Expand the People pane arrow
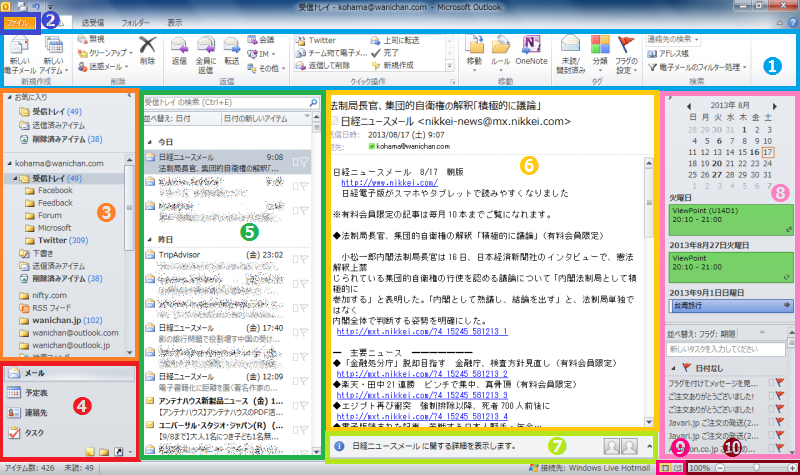 649,446
